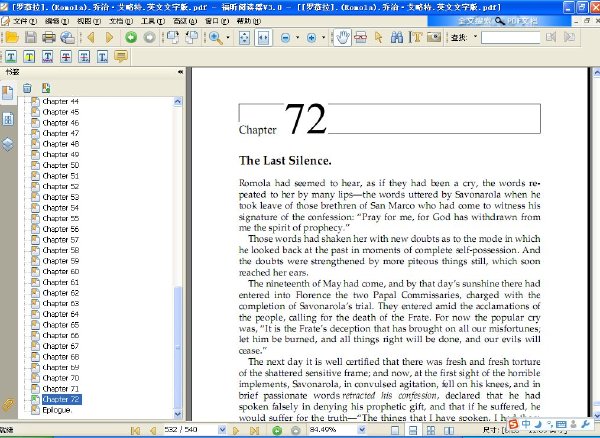Select the Chapter 44 bookmark
The height and width of the screenshot is (438, 600).
tap(60, 101)
